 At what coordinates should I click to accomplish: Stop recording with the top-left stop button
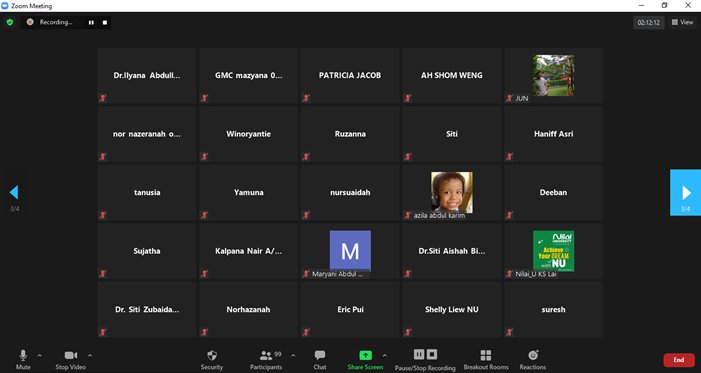105,22
